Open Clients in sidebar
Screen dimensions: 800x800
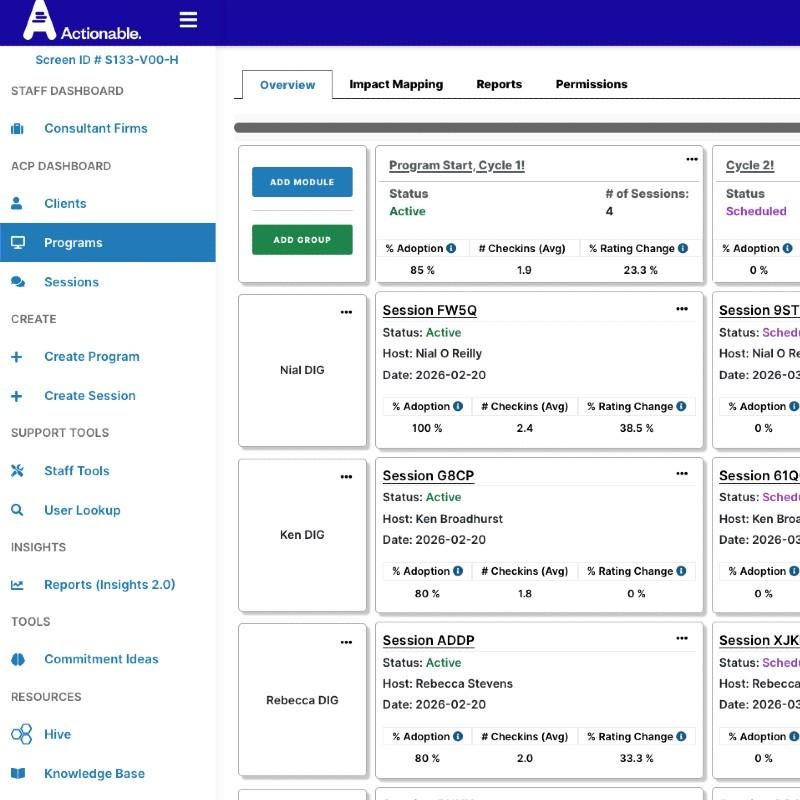pyautogui.click(x=65, y=203)
